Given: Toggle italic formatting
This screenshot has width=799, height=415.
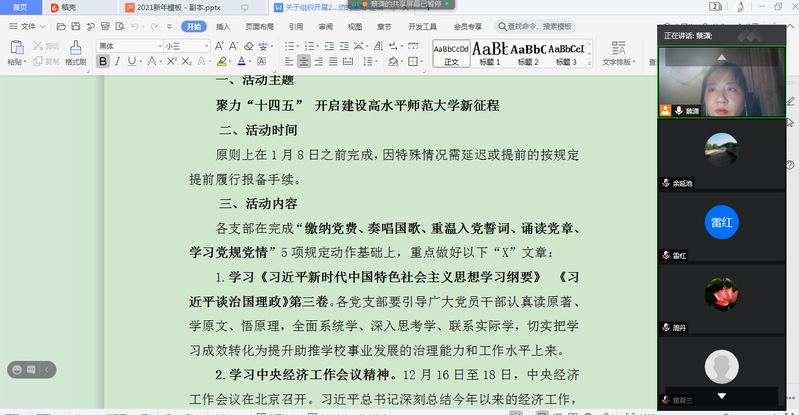Looking at the screenshot, I should pyautogui.click(x=118, y=62).
